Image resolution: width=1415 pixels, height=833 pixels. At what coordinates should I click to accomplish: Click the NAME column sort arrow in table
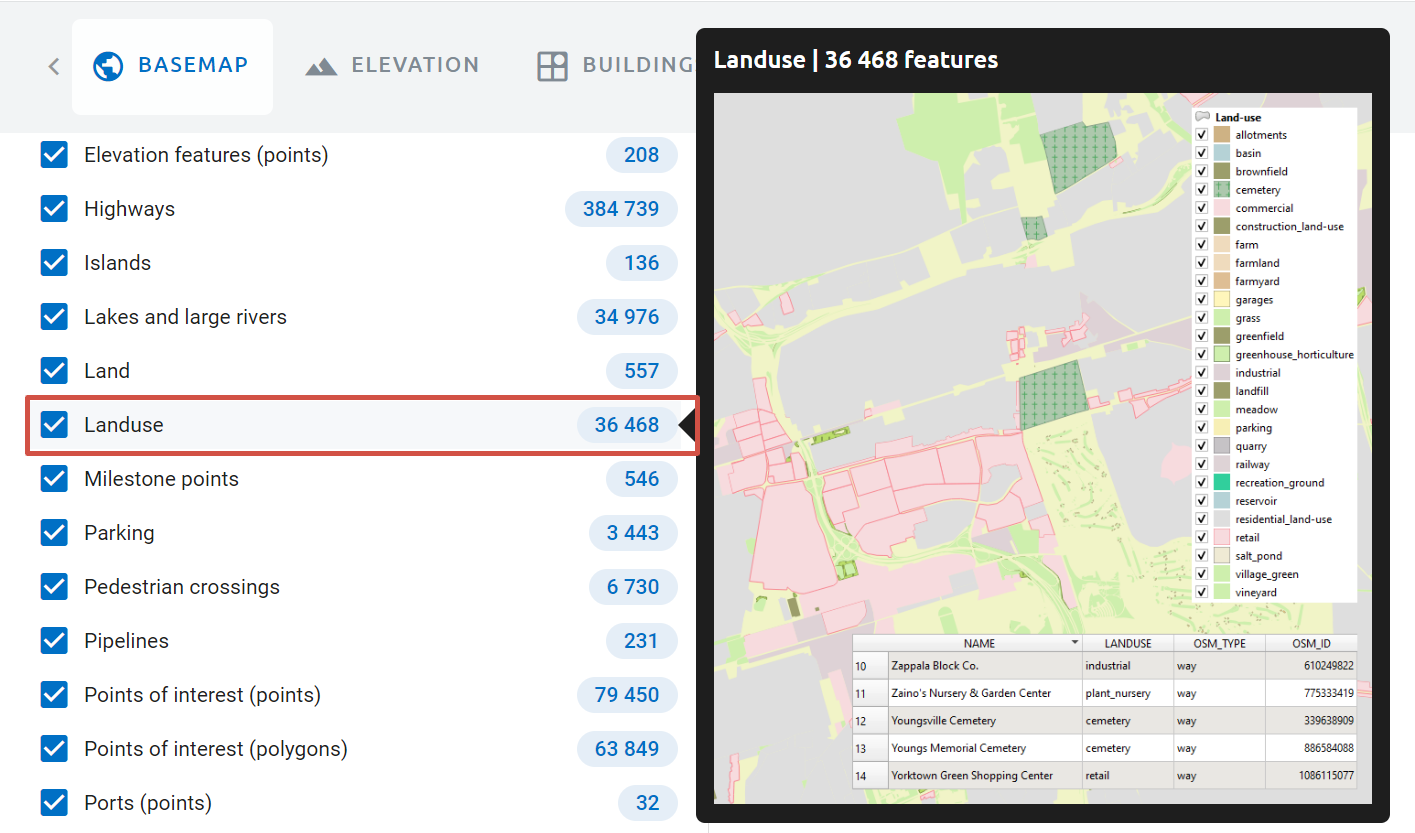pyautogui.click(x=1075, y=643)
